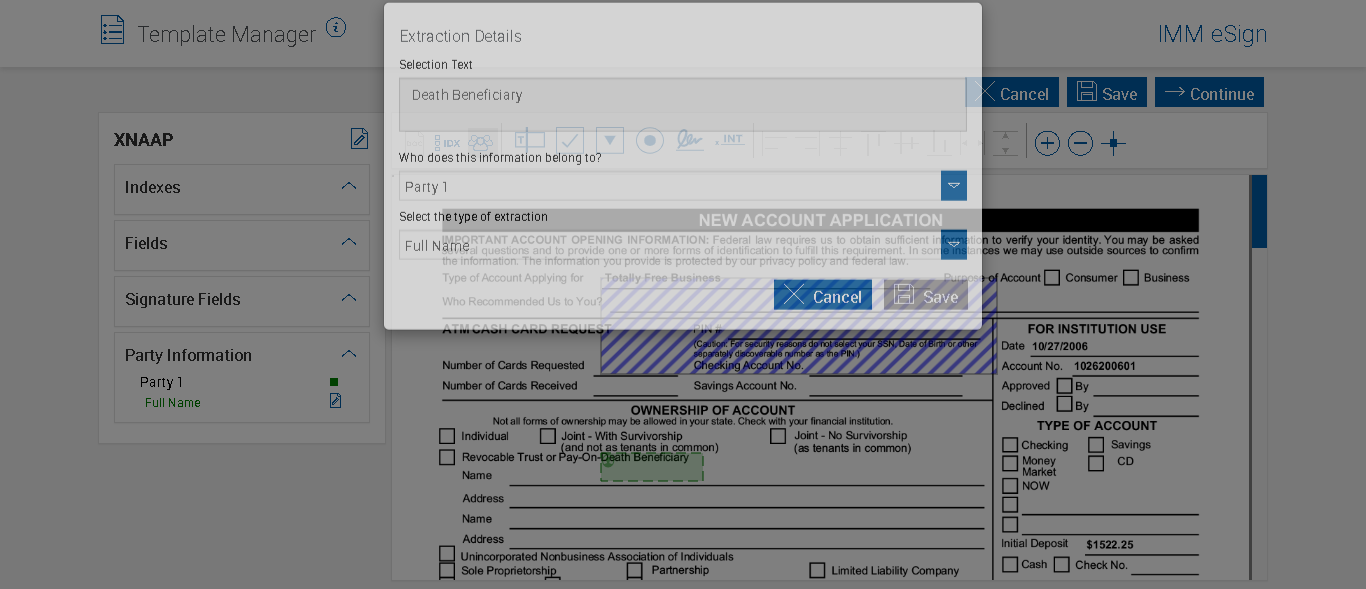1366x589 pixels.
Task: Click the crosshair icon beside zoom out
Action: point(1113,143)
